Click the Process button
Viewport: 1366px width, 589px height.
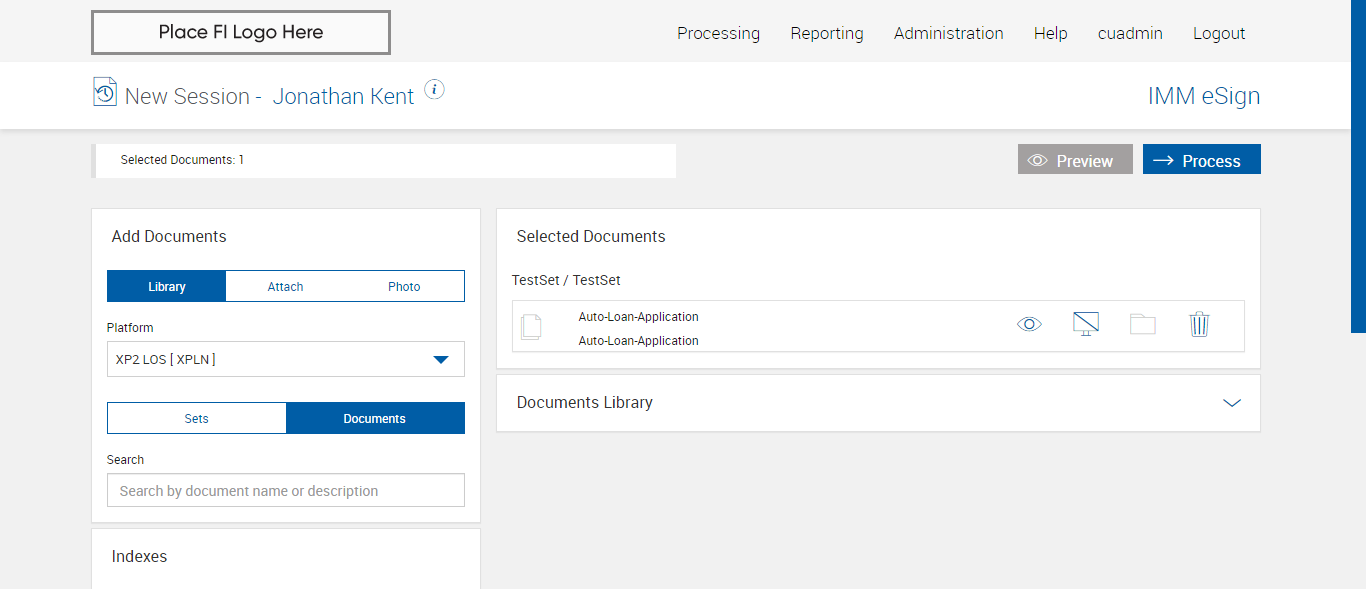1201,160
